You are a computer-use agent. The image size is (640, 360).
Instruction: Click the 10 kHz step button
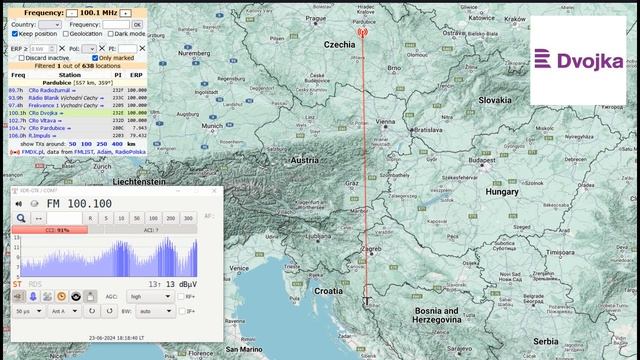(121, 218)
